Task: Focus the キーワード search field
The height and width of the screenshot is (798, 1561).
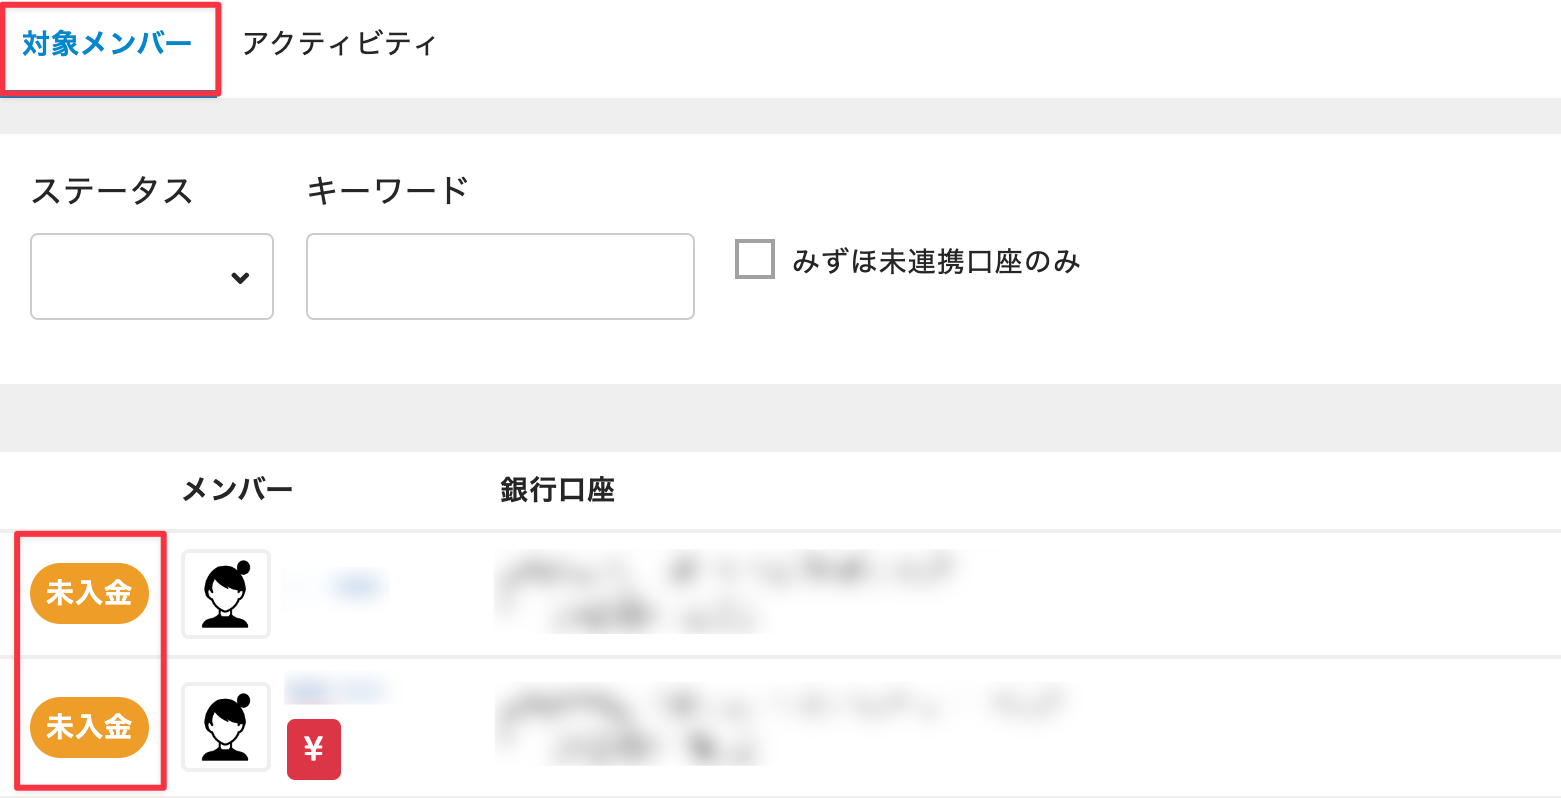Action: (x=500, y=277)
